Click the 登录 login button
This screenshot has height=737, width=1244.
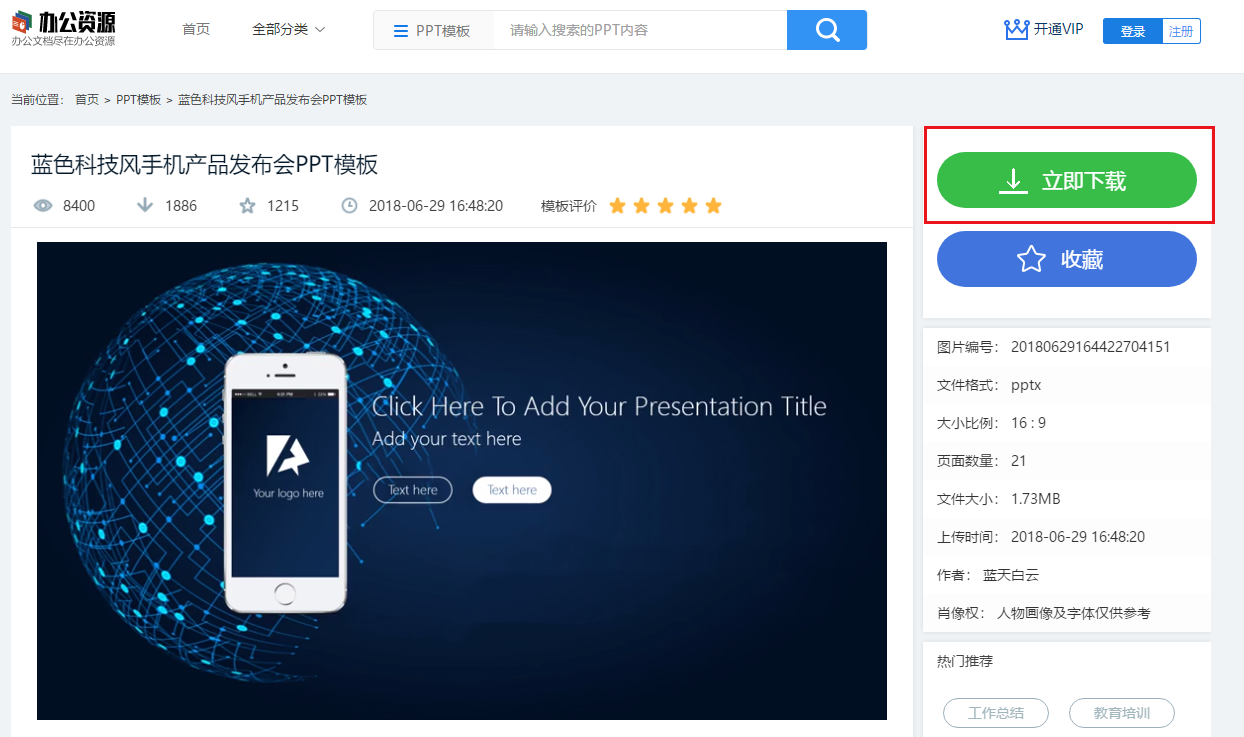pos(1133,31)
